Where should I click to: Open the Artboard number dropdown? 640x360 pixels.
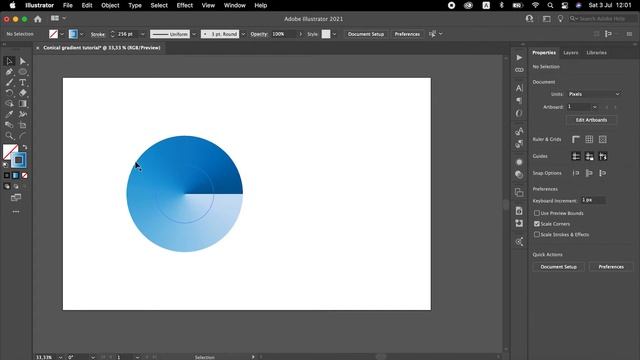tap(595, 107)
